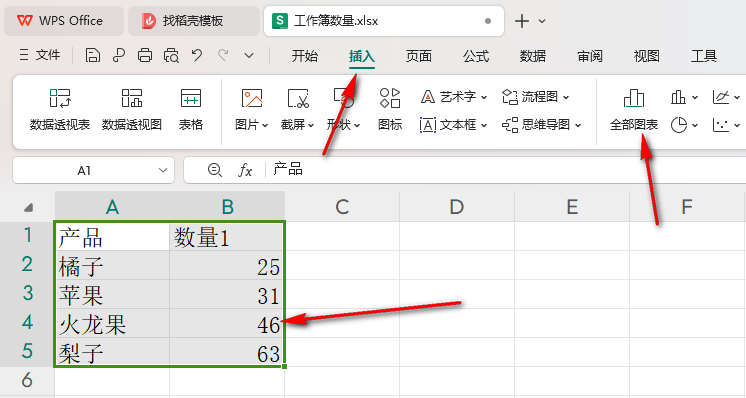Insert 艺术字 word art

point(454,97)
